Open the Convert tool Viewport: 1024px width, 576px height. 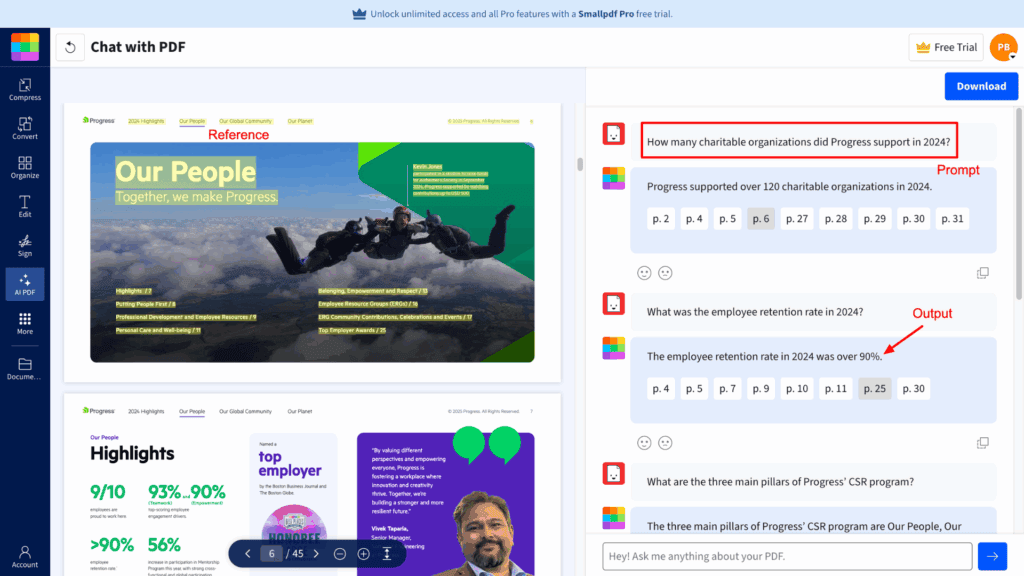(x=25, y=127)
